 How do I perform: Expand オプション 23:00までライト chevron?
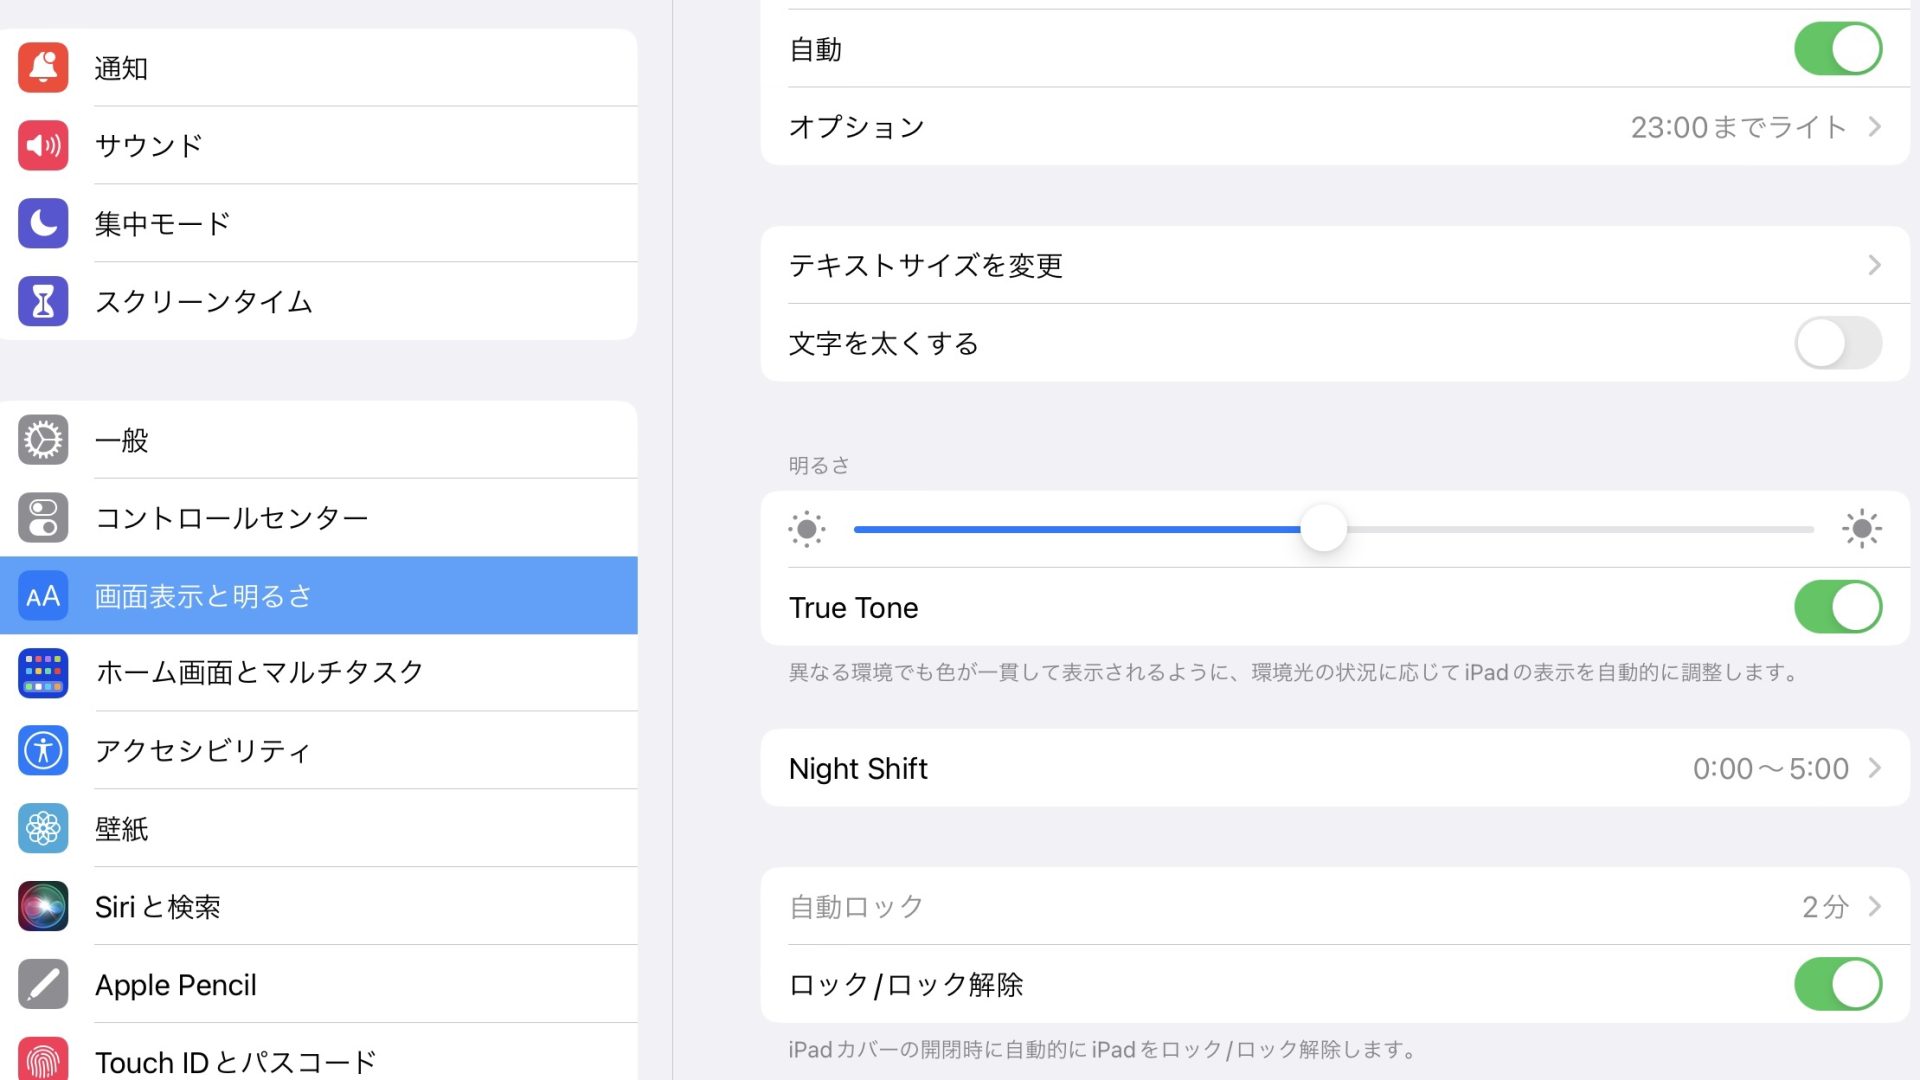click(1874, 127)
